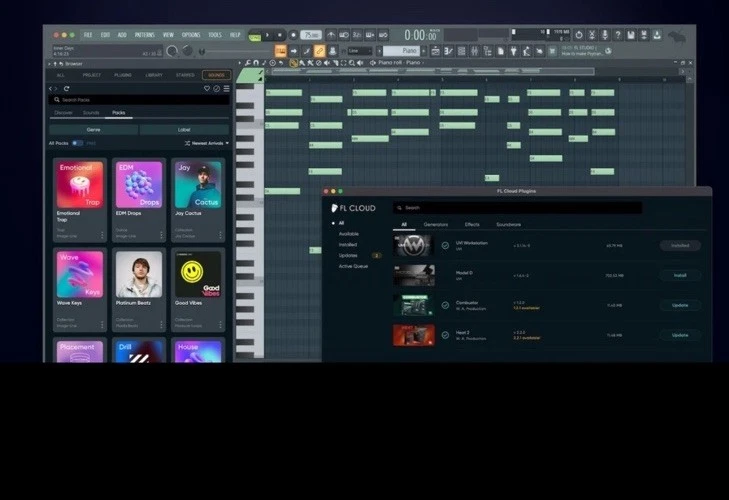
Task: Select the Library tab in Browser
Action: pyautogui.click(x=154, y=75)
